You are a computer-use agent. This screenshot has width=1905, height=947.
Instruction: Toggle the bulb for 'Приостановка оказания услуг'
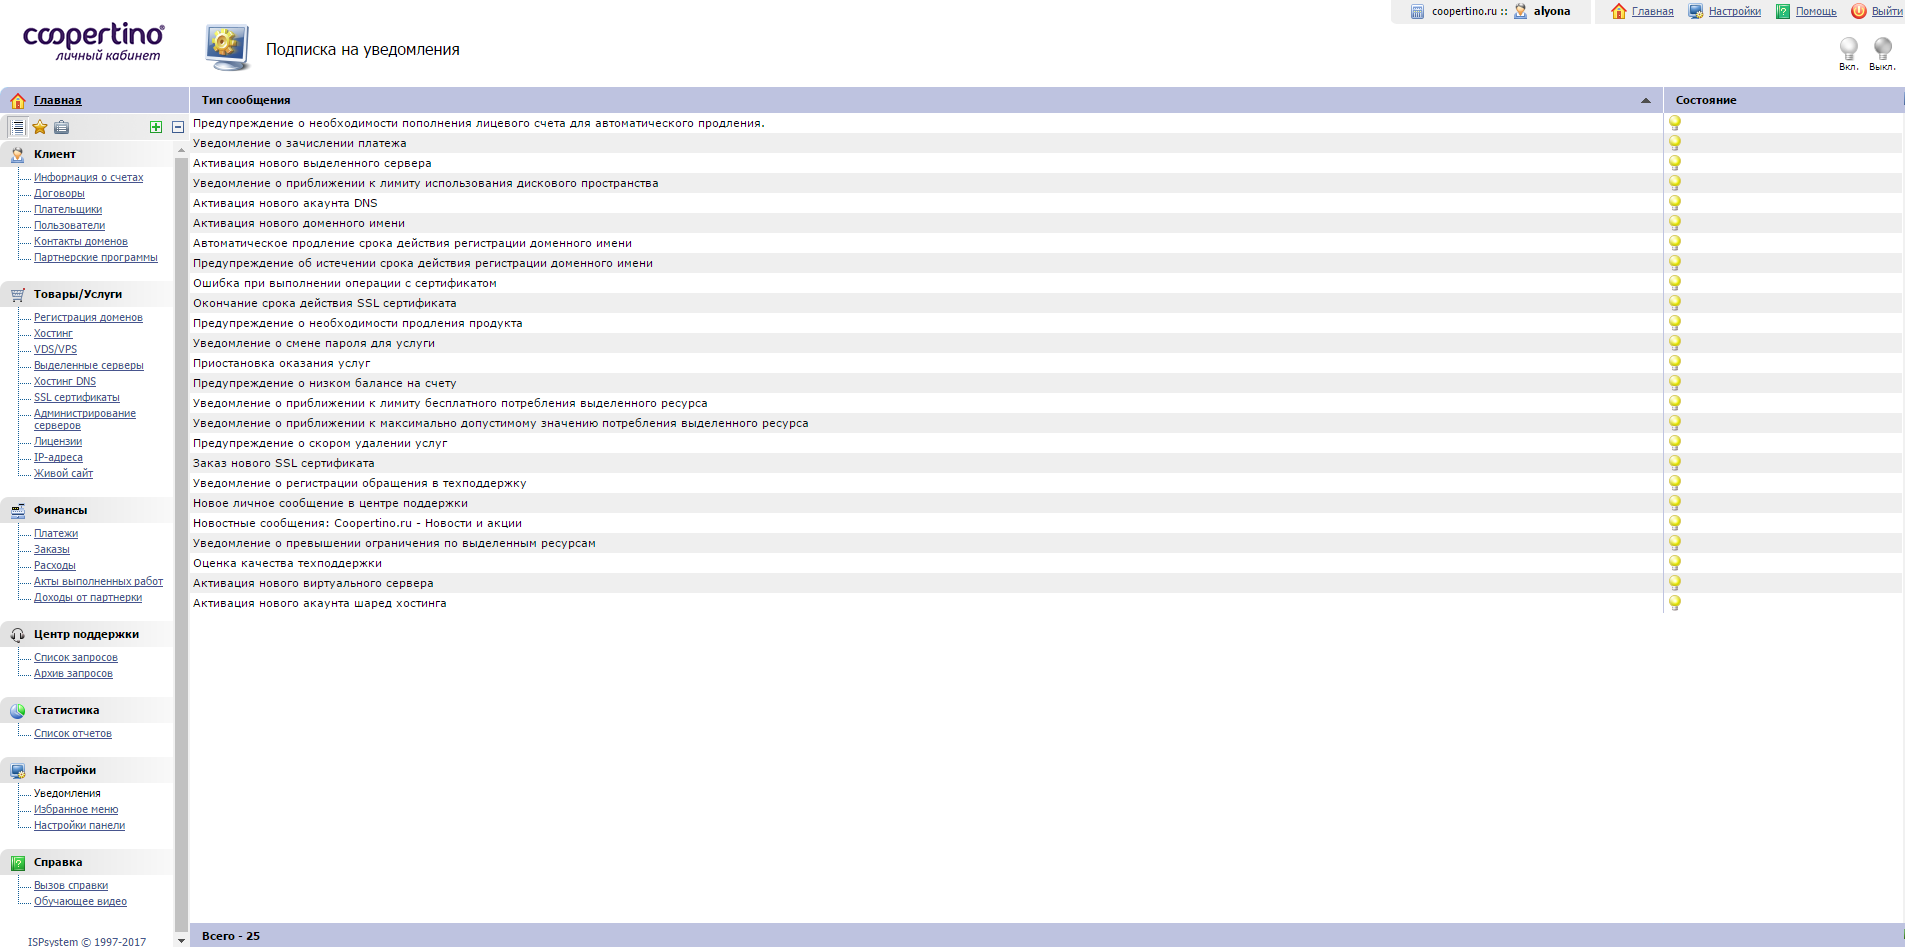1675,363
